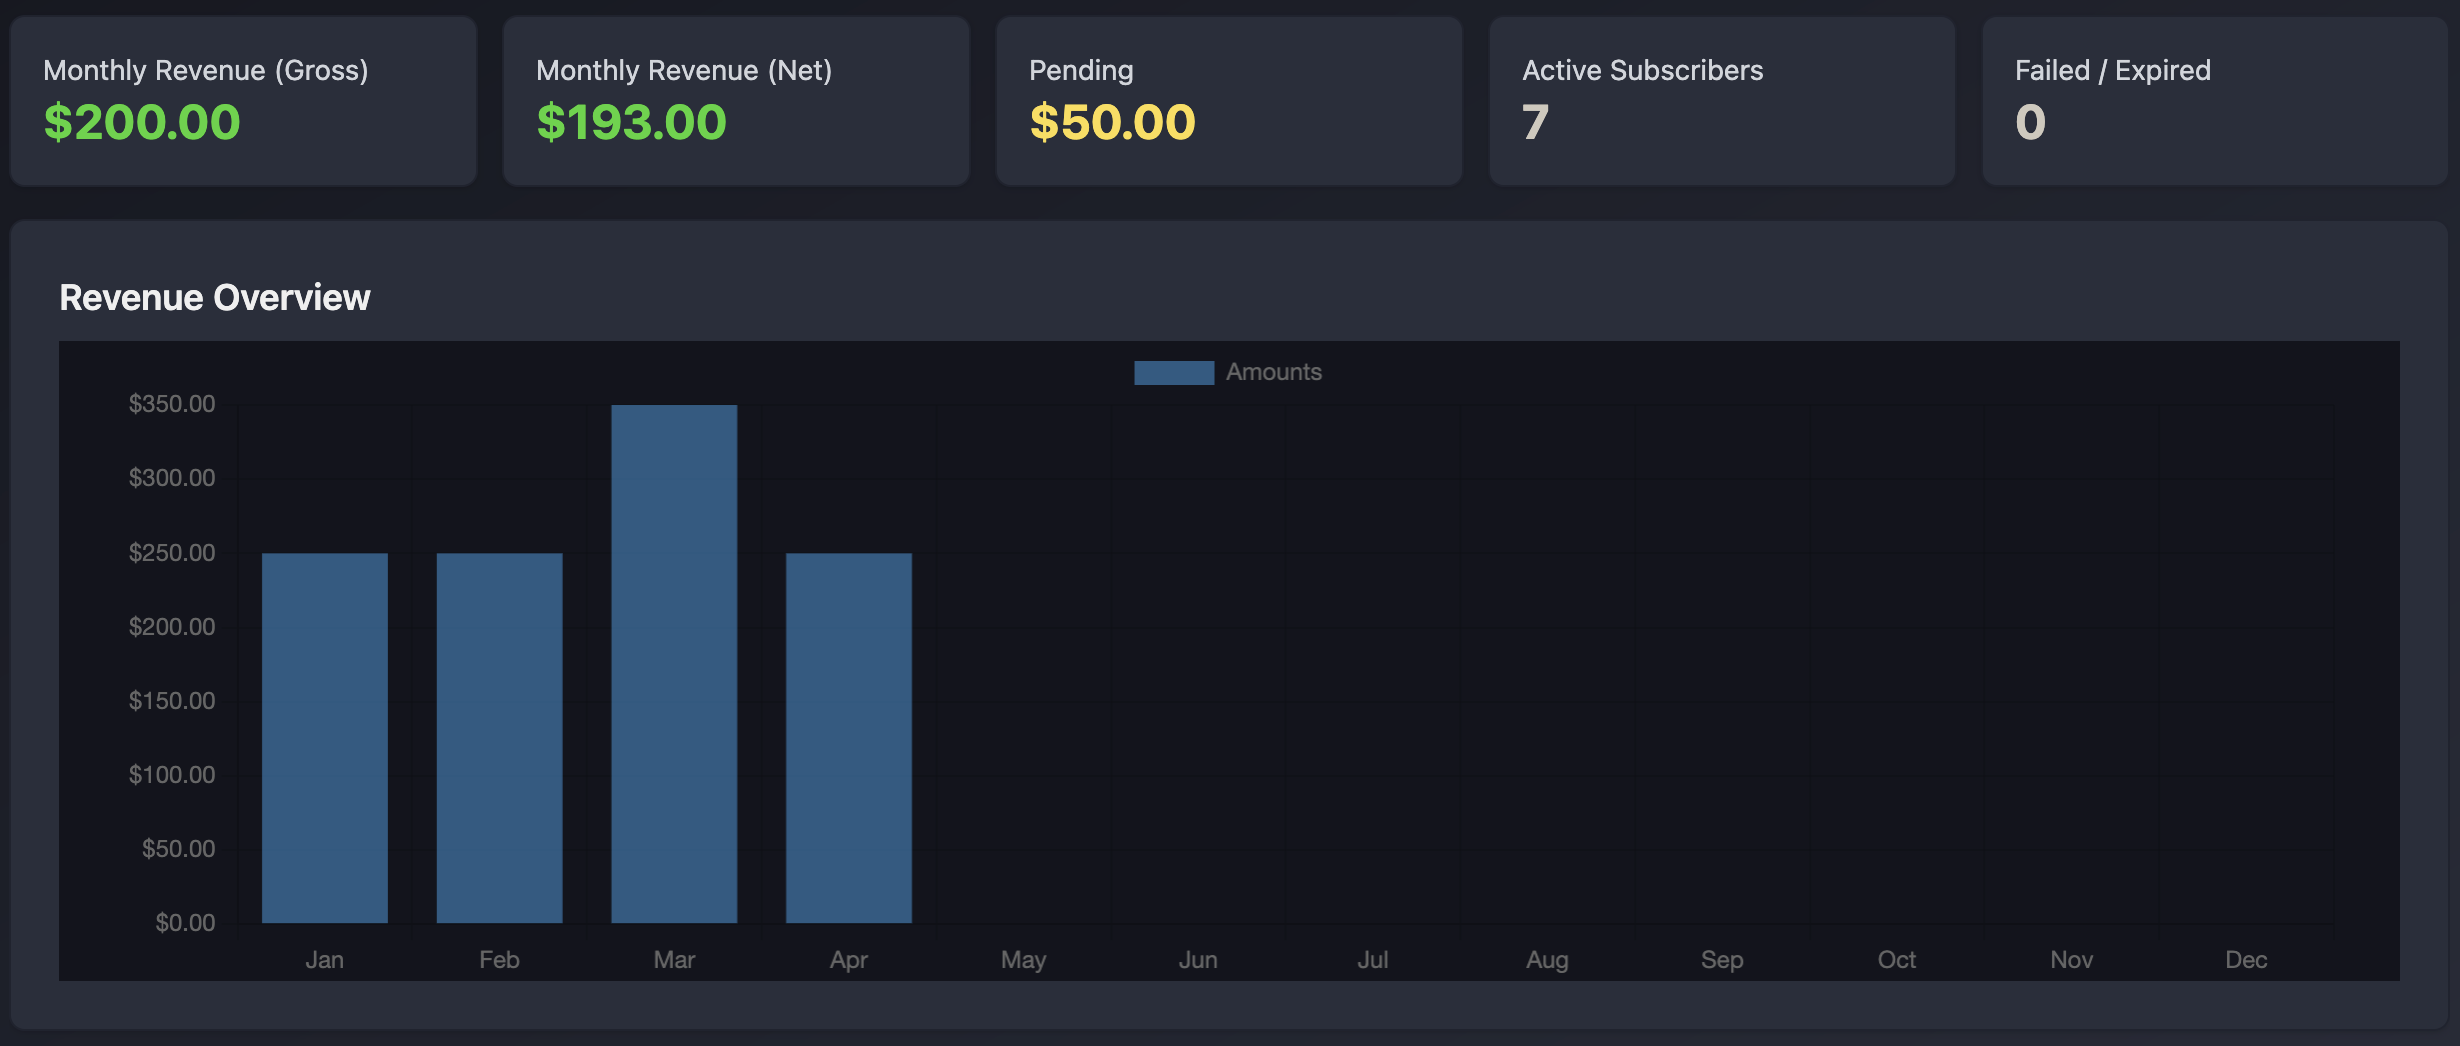2460x1046 pixels.
Task: Select the subscriber count 7
Action: click(1533, 121)
